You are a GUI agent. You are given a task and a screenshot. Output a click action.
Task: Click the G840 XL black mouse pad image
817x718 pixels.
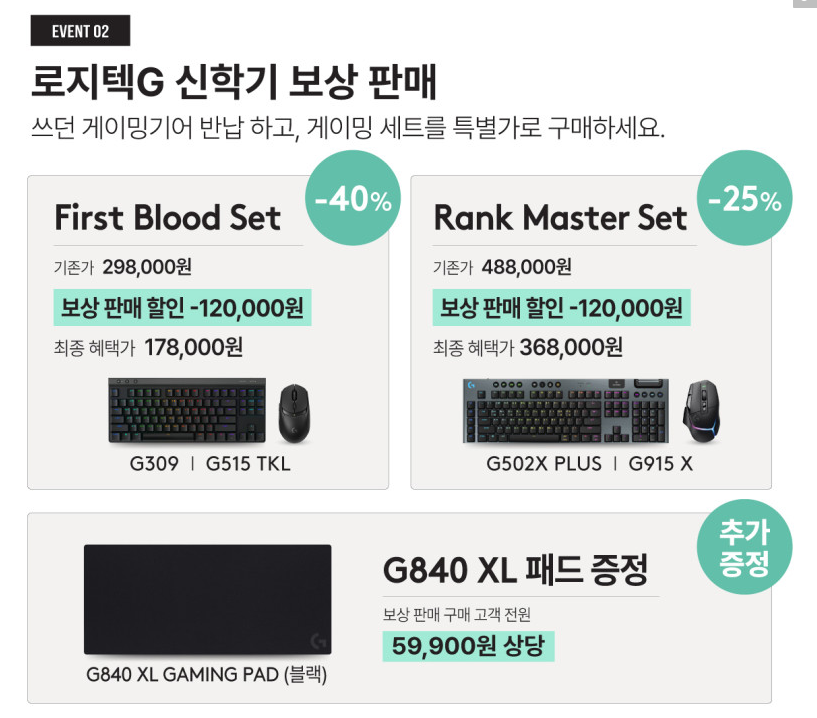pyautogui.click(x=207, y=599)
